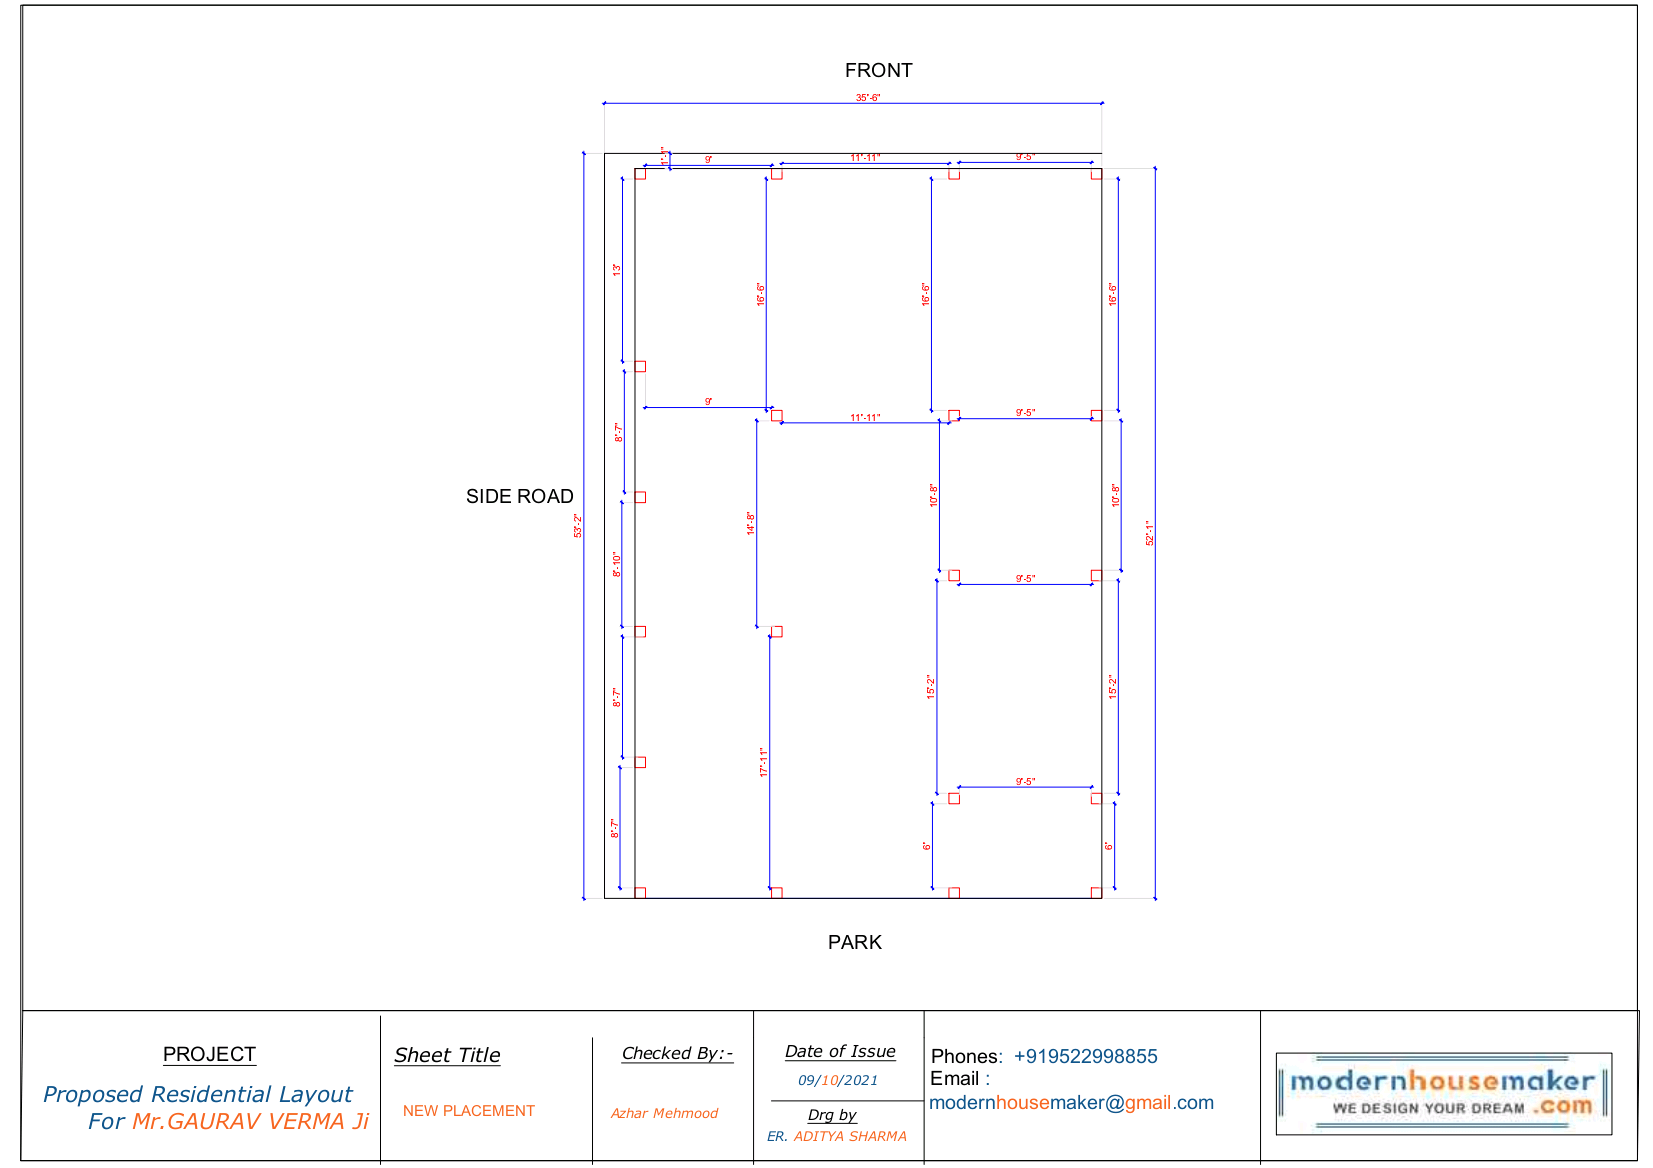Click the 'Email :' label

pos(959,1078)
